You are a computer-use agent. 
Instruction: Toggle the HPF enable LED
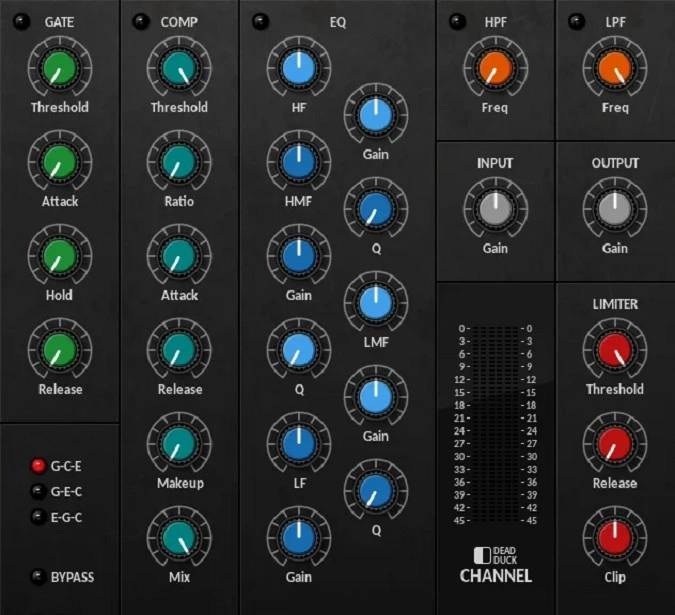456,20
